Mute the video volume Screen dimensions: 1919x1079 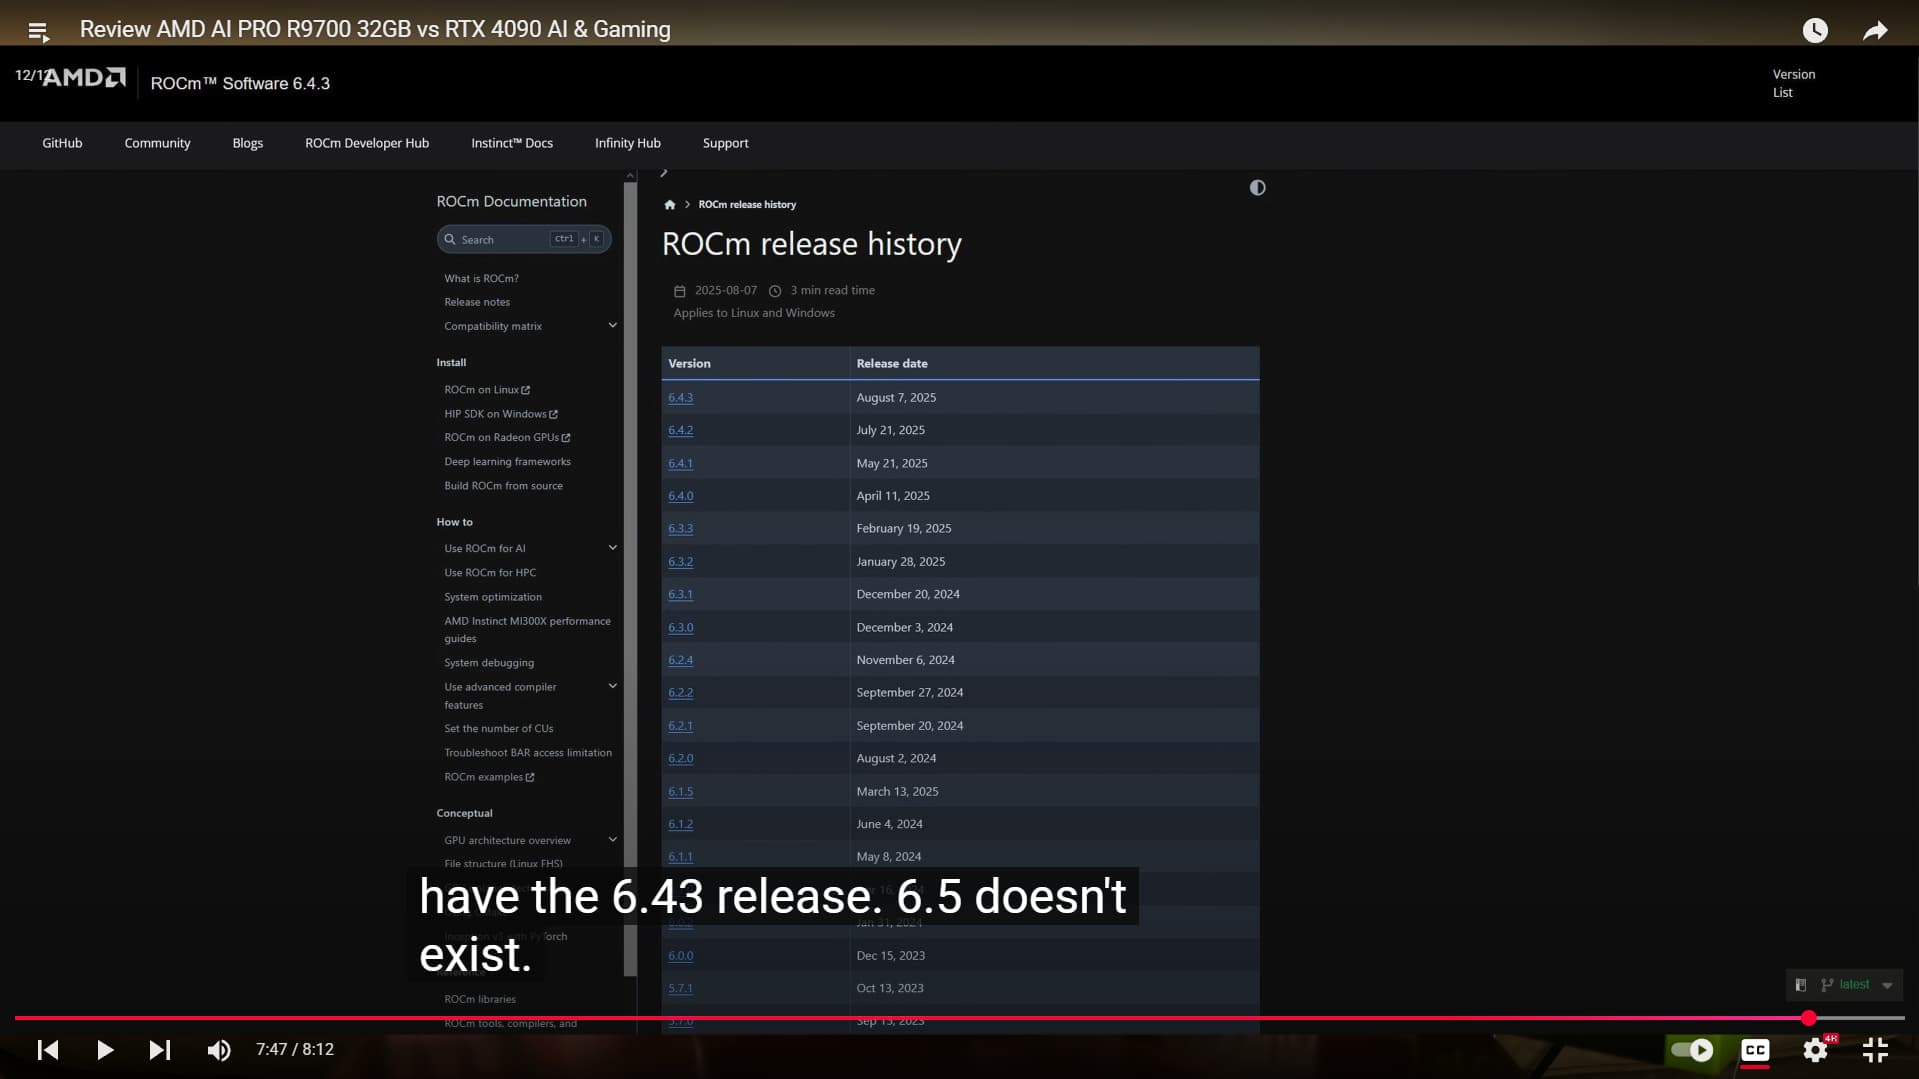pos(218,1049)
